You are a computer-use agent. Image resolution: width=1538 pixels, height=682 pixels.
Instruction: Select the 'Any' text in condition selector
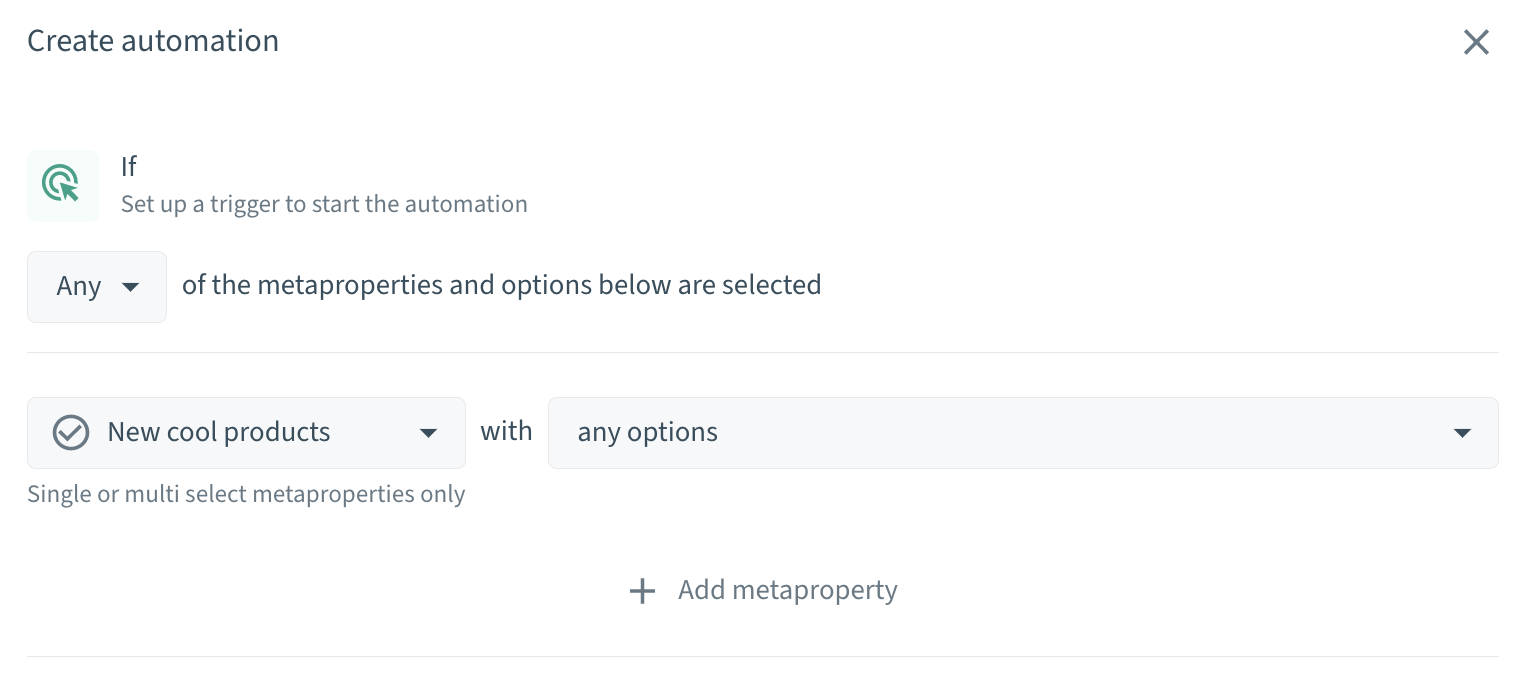tap(79, 287)
